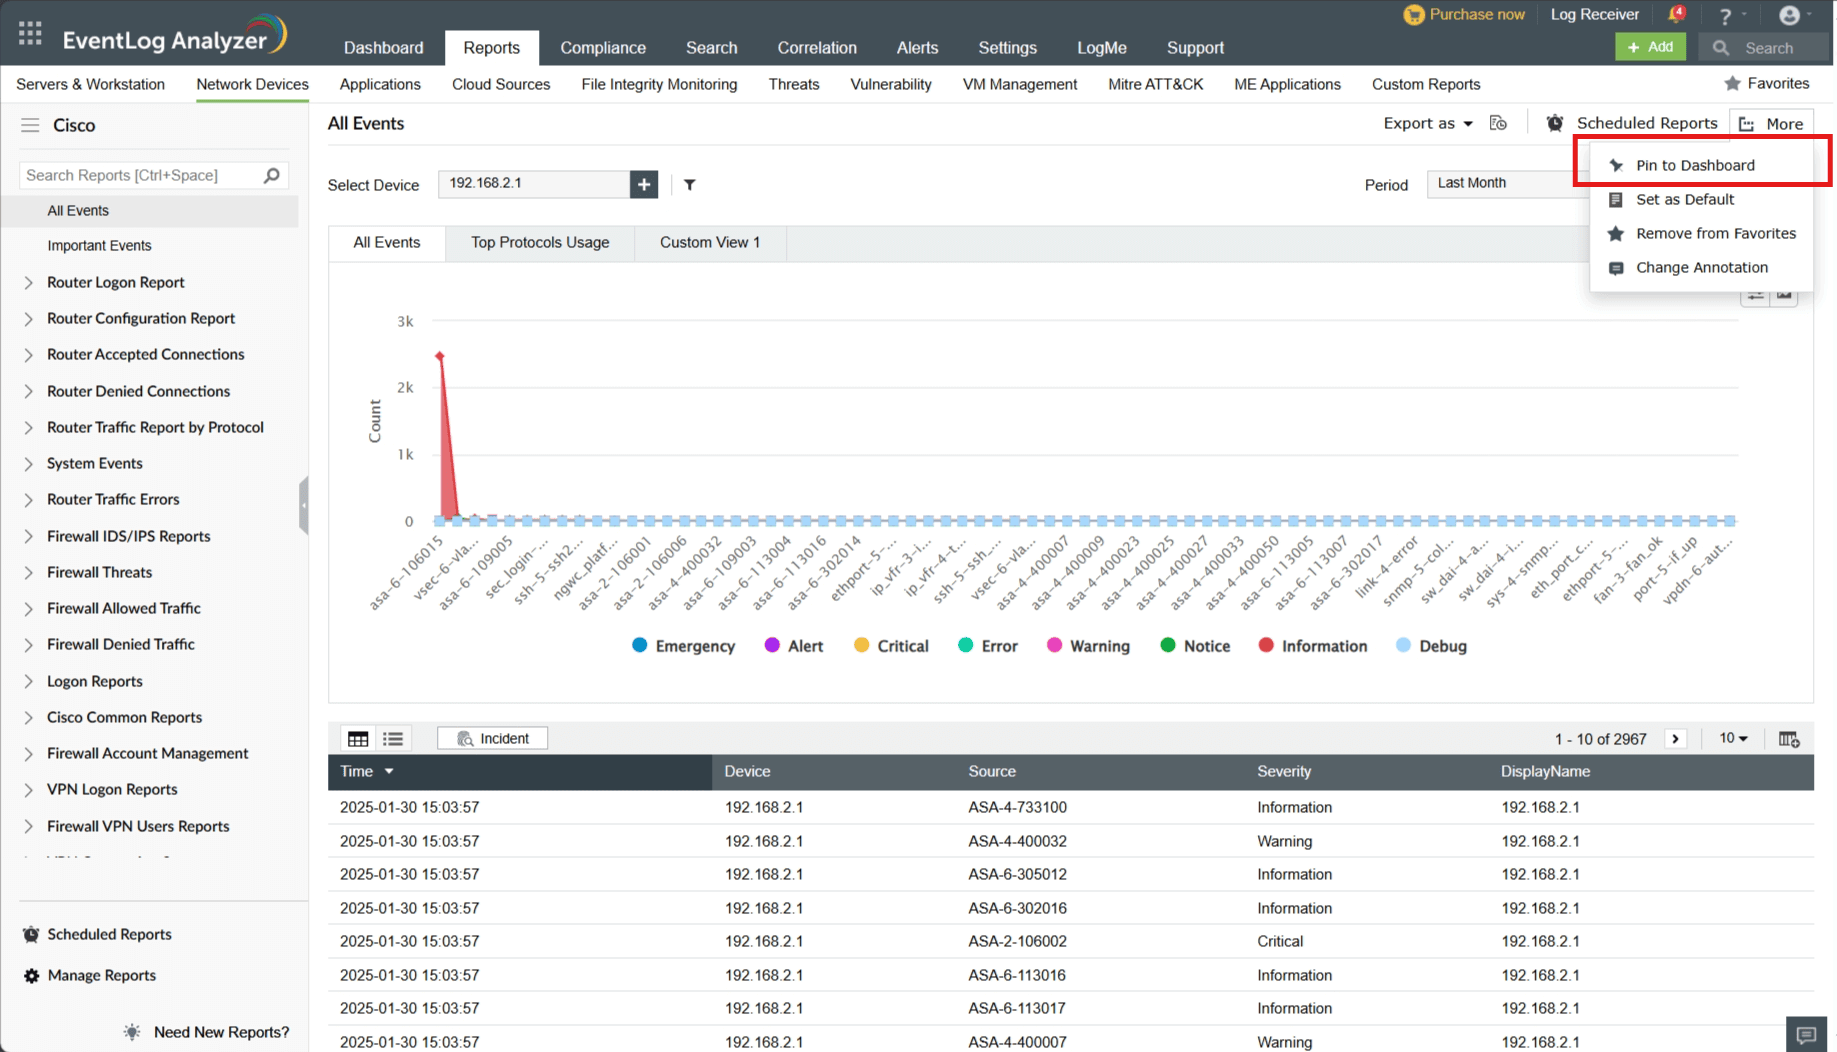
Task: Open the apps grid launcher icon
Action: pos(30,34)
